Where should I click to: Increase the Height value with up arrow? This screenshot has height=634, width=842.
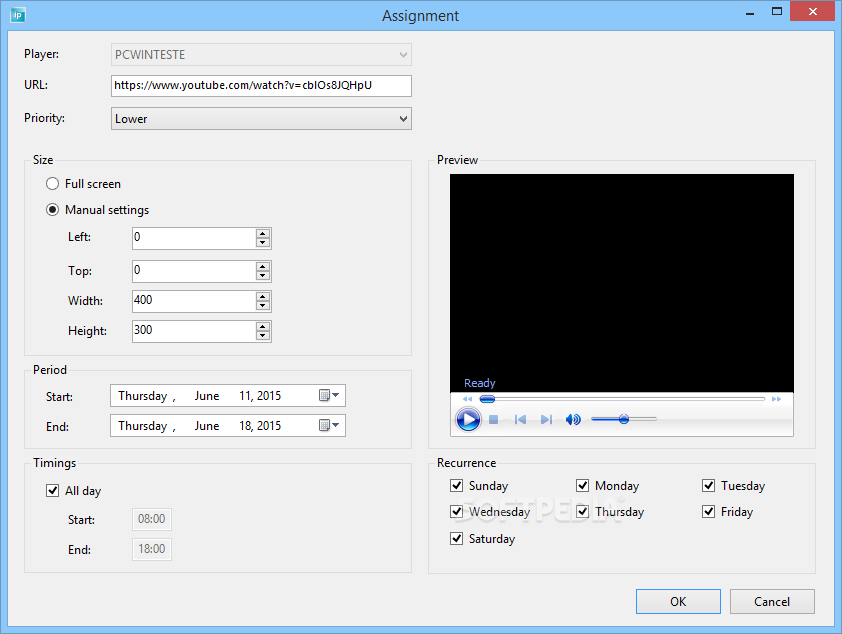(x=263, y=327)
